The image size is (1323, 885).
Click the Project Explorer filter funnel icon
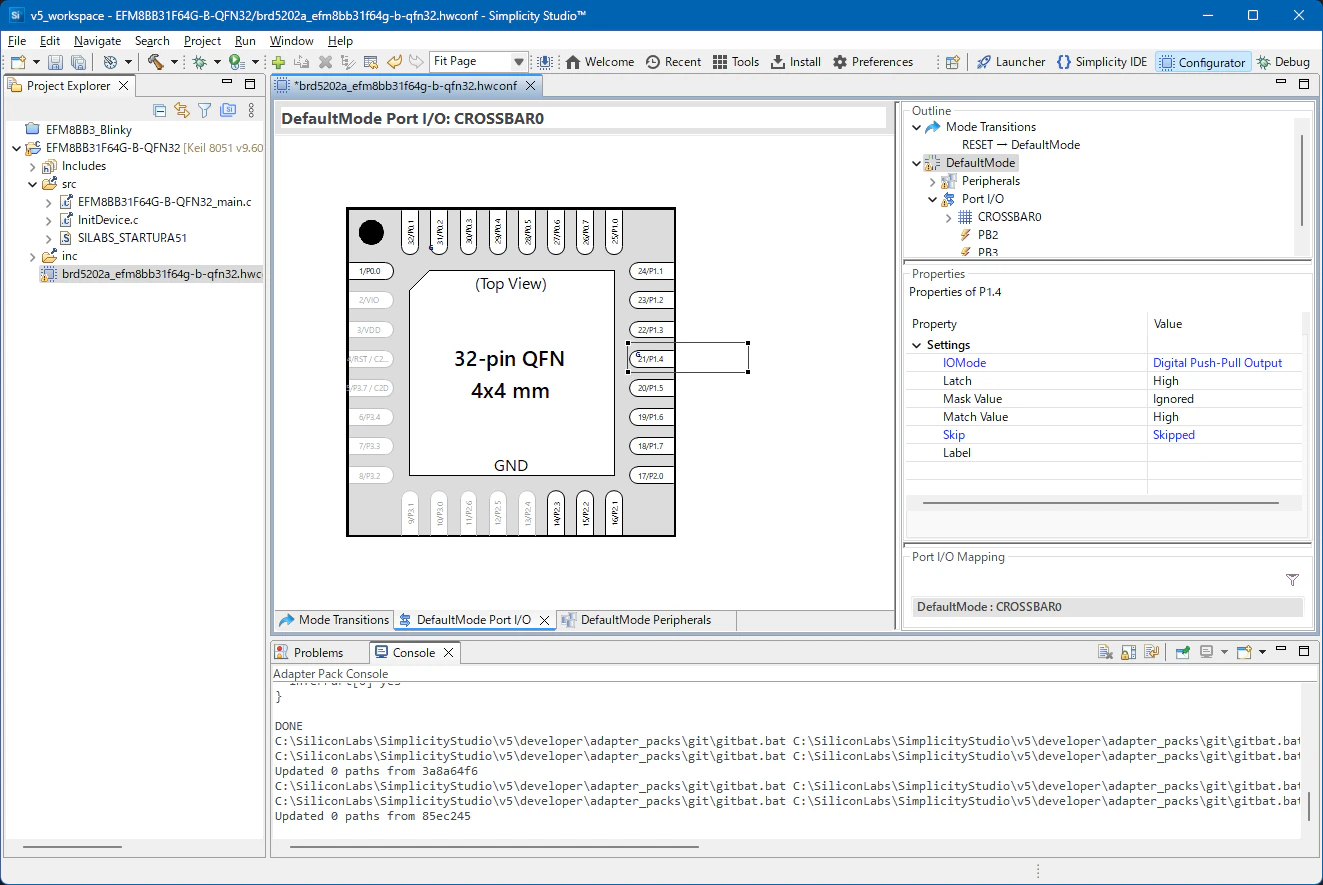point(205,110)
